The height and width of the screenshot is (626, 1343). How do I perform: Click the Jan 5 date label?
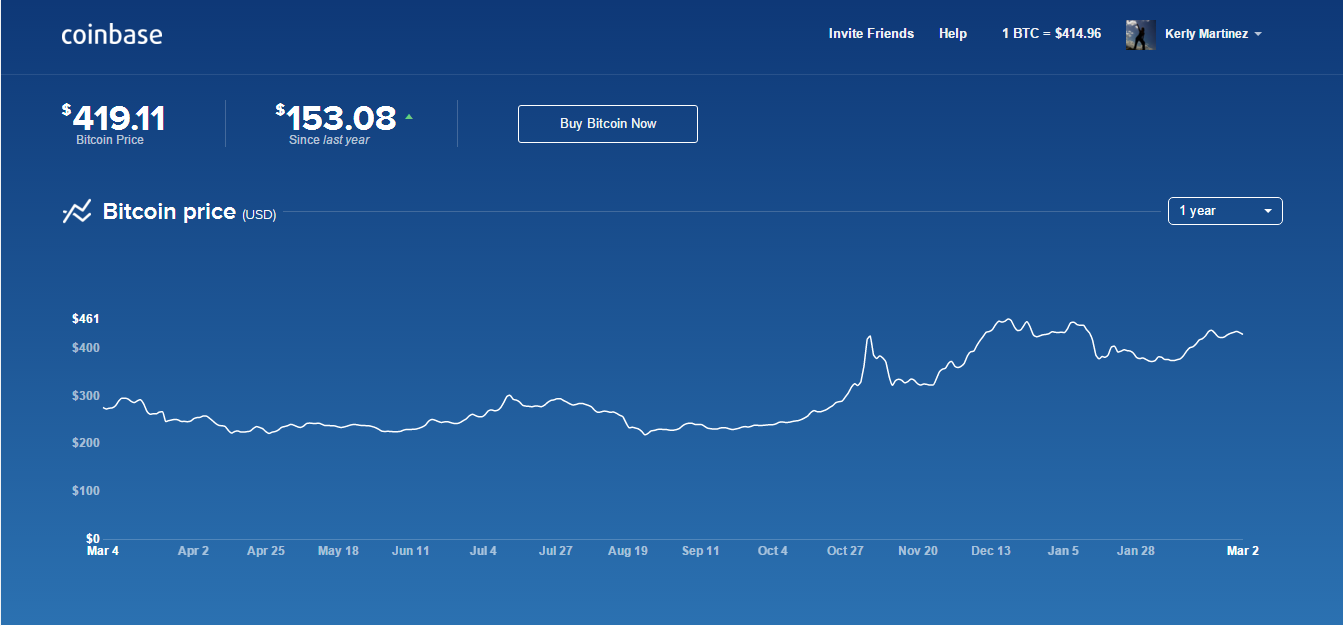1063,551
